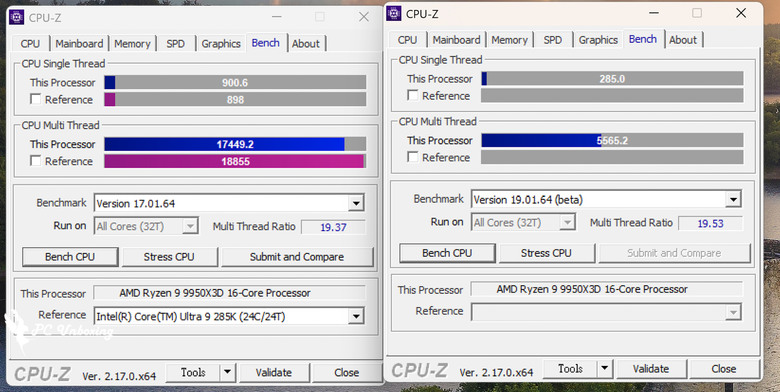Select Bench tab in right window
The width and height of the screenshot is (780, 392).
pyautogui.click(x=643, y=39)
